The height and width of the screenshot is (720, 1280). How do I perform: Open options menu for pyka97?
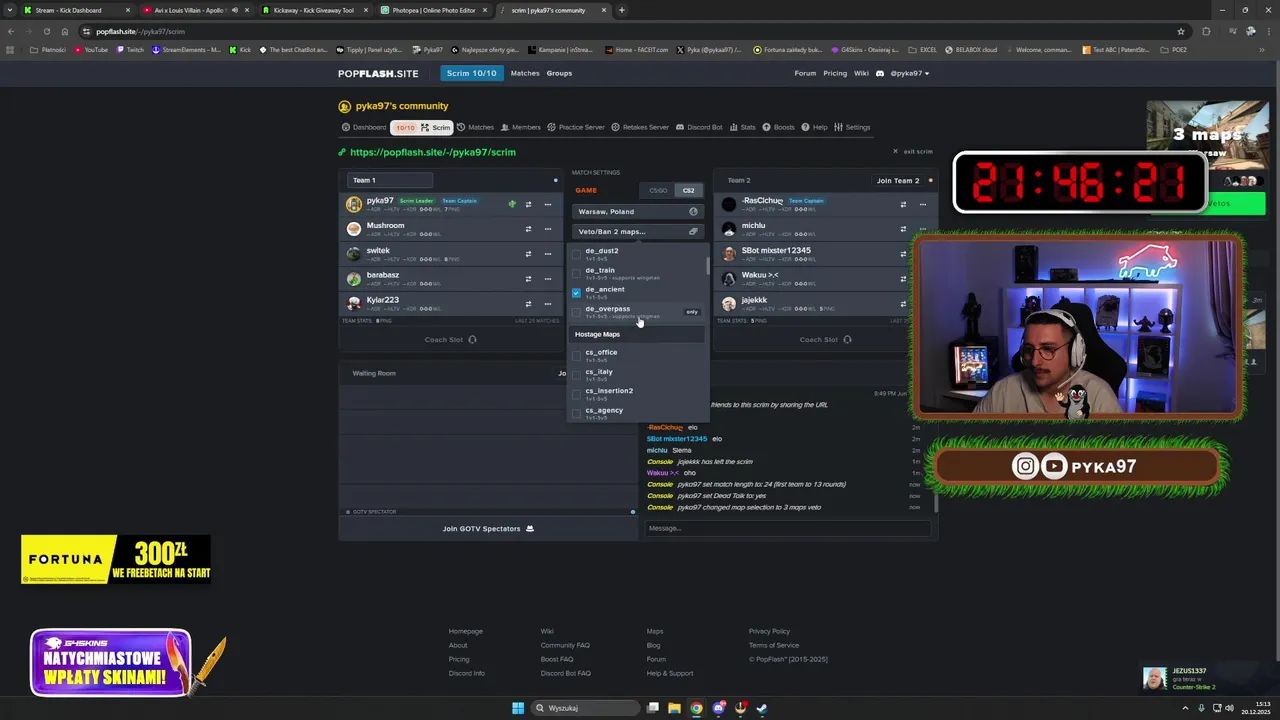tap(547, 204)
